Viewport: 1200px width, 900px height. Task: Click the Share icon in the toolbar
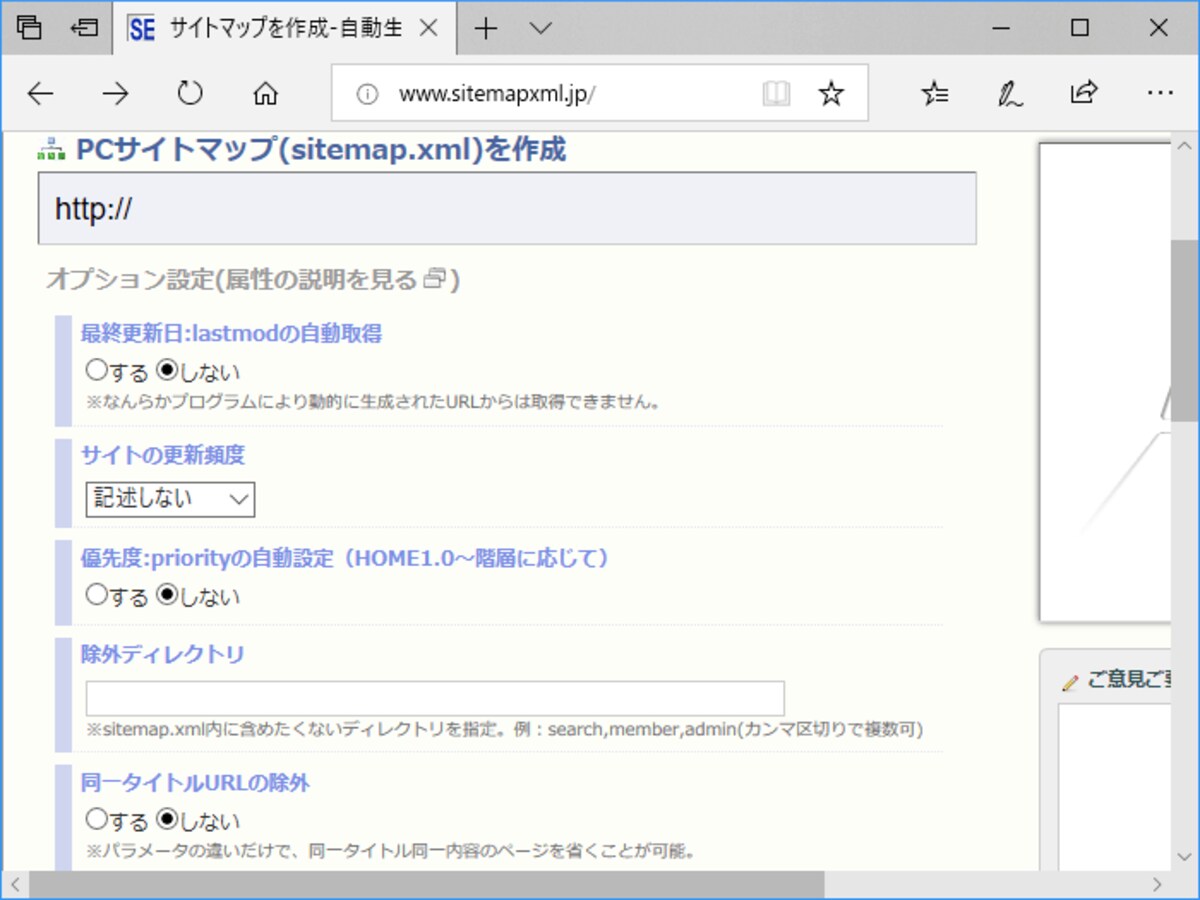(x=1084, y=93)
